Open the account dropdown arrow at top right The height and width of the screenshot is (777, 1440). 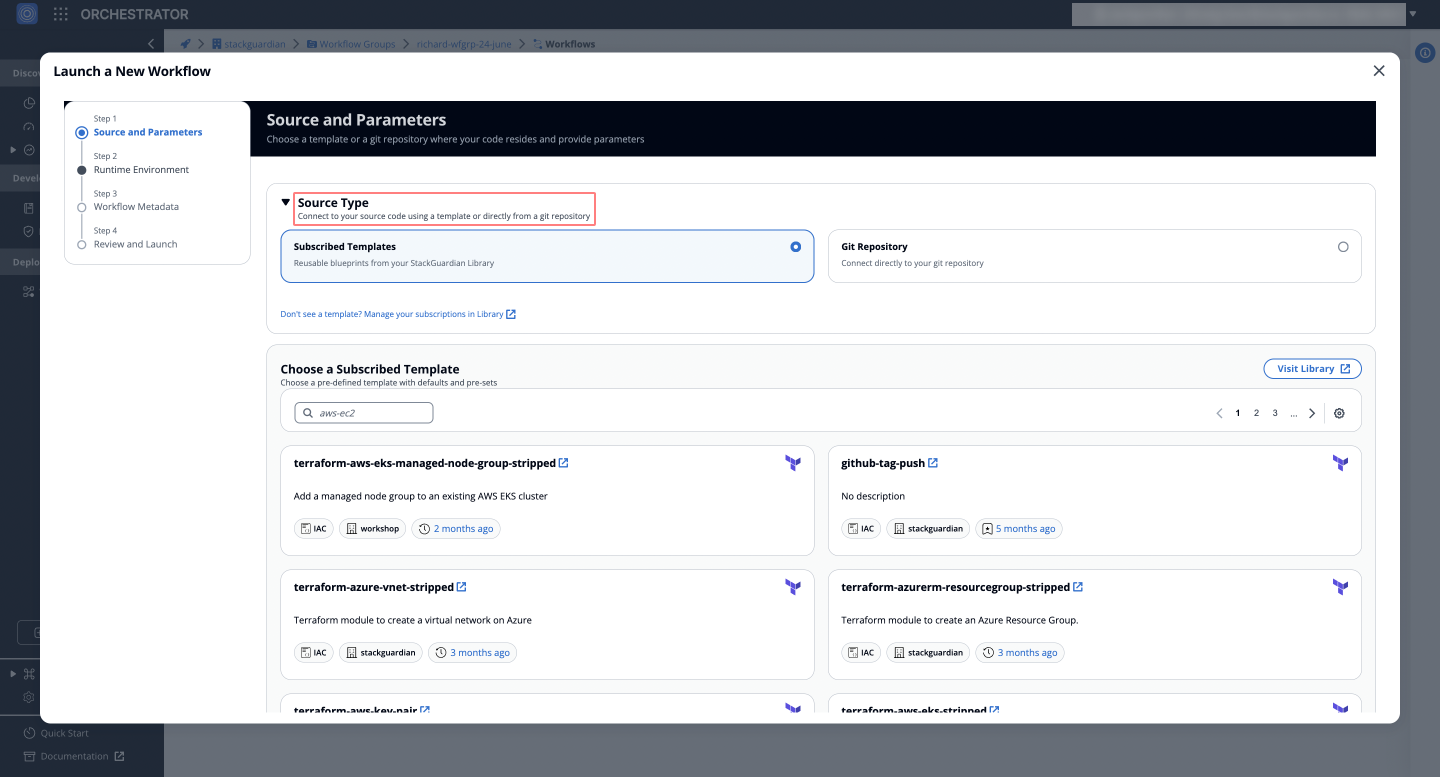pyautogui.click(x=1413, y=14)
